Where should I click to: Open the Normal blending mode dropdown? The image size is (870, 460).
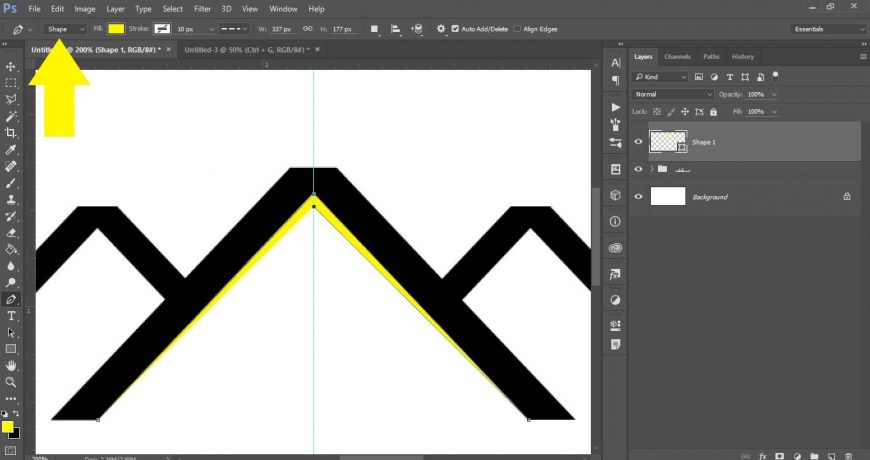pyautogui.click(x=674, y=94)
